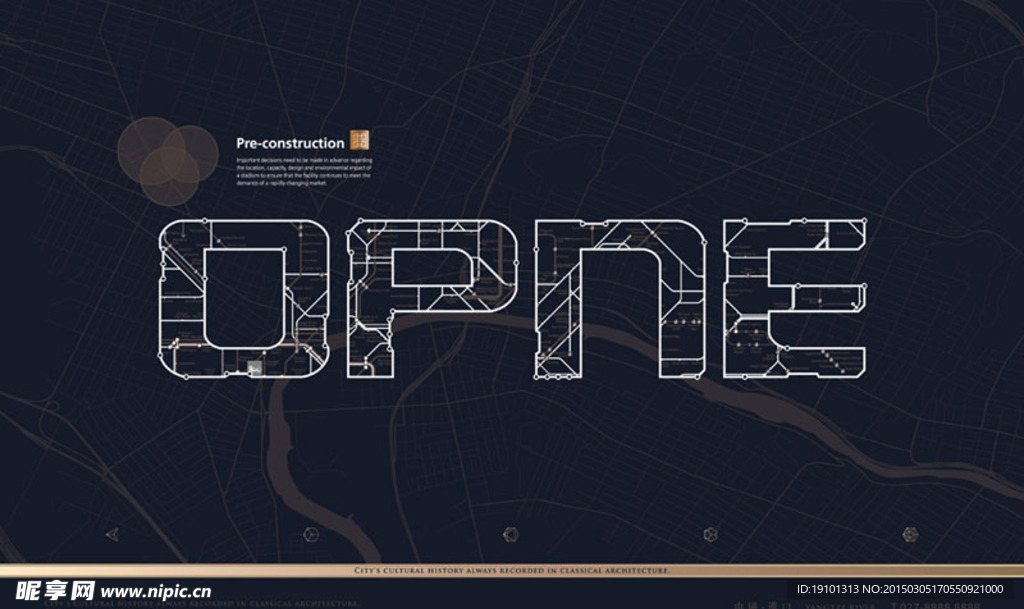Click the rightmost polyhedron icon at bottom
This screenshot has height=609, width=1024.
coord(910,535)
